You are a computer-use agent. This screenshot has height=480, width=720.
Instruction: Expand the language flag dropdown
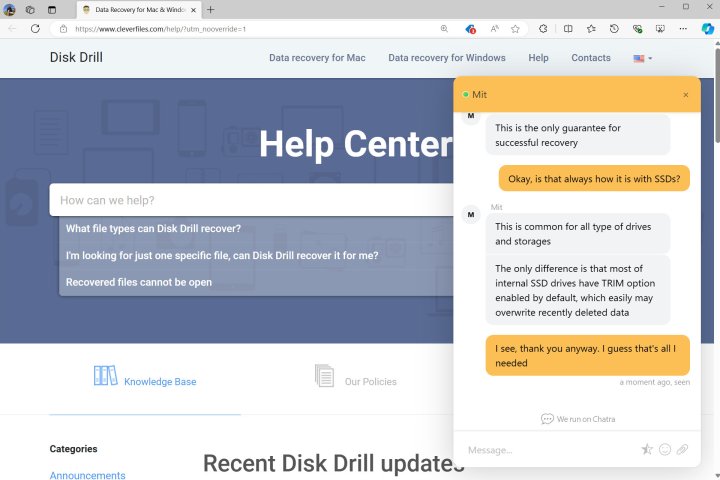pos(642,58)
